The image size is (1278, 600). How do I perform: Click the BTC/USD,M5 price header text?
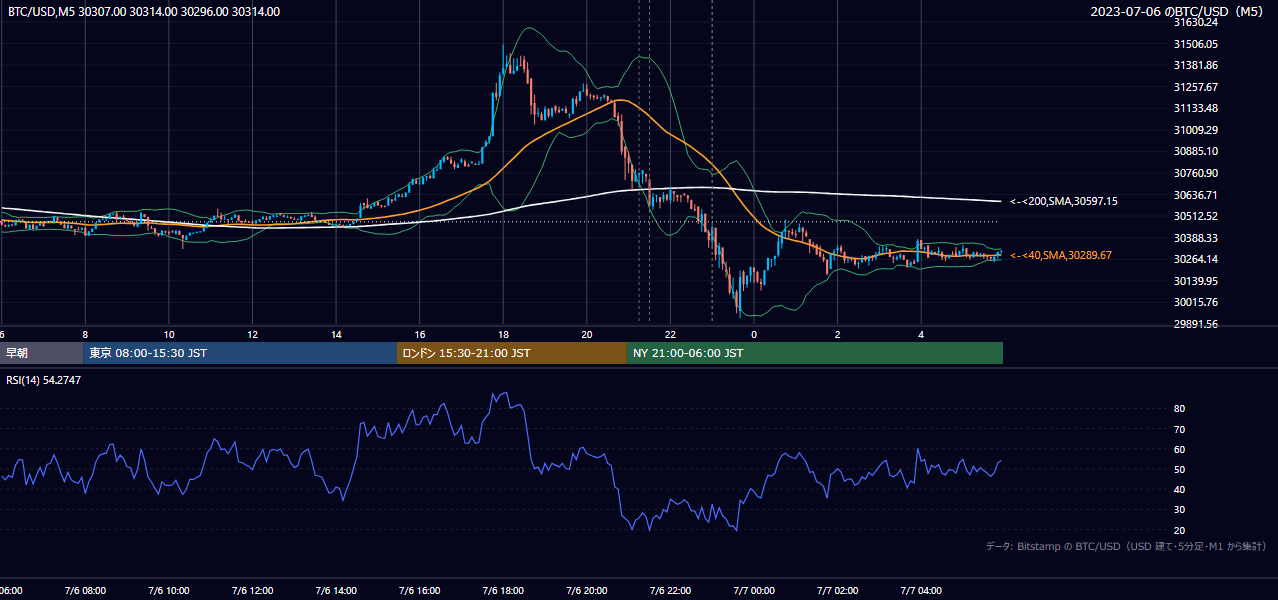144,12
